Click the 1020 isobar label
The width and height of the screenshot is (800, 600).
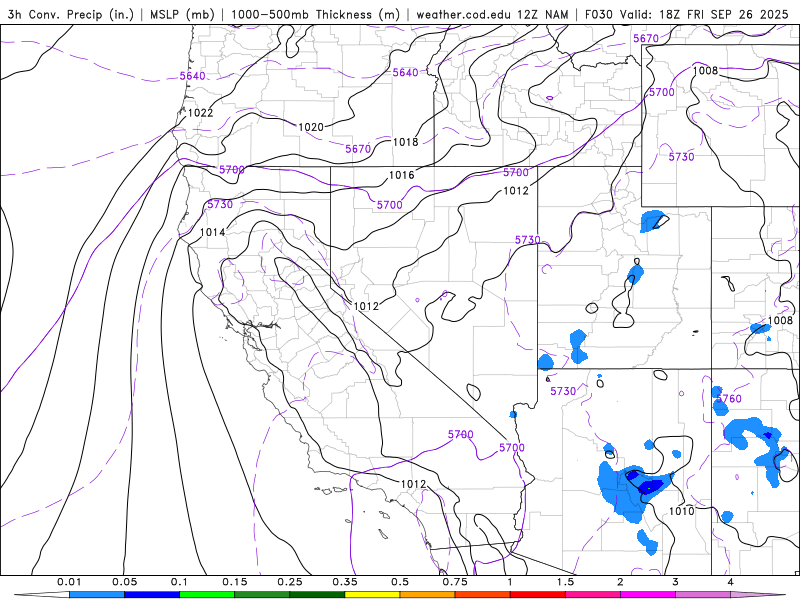tap(311, 127)
